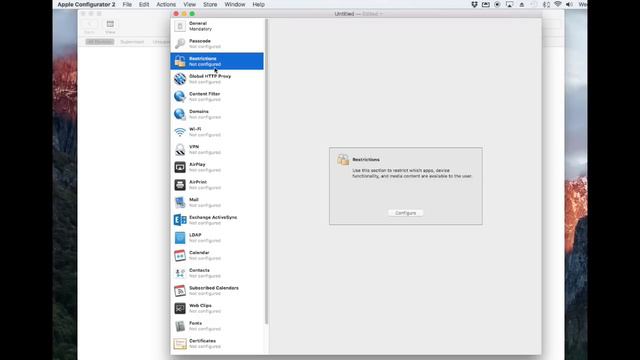Screen dimensions: 640x360
Task: Open the VPN payload icon
Action: click(x=180, y=149)
